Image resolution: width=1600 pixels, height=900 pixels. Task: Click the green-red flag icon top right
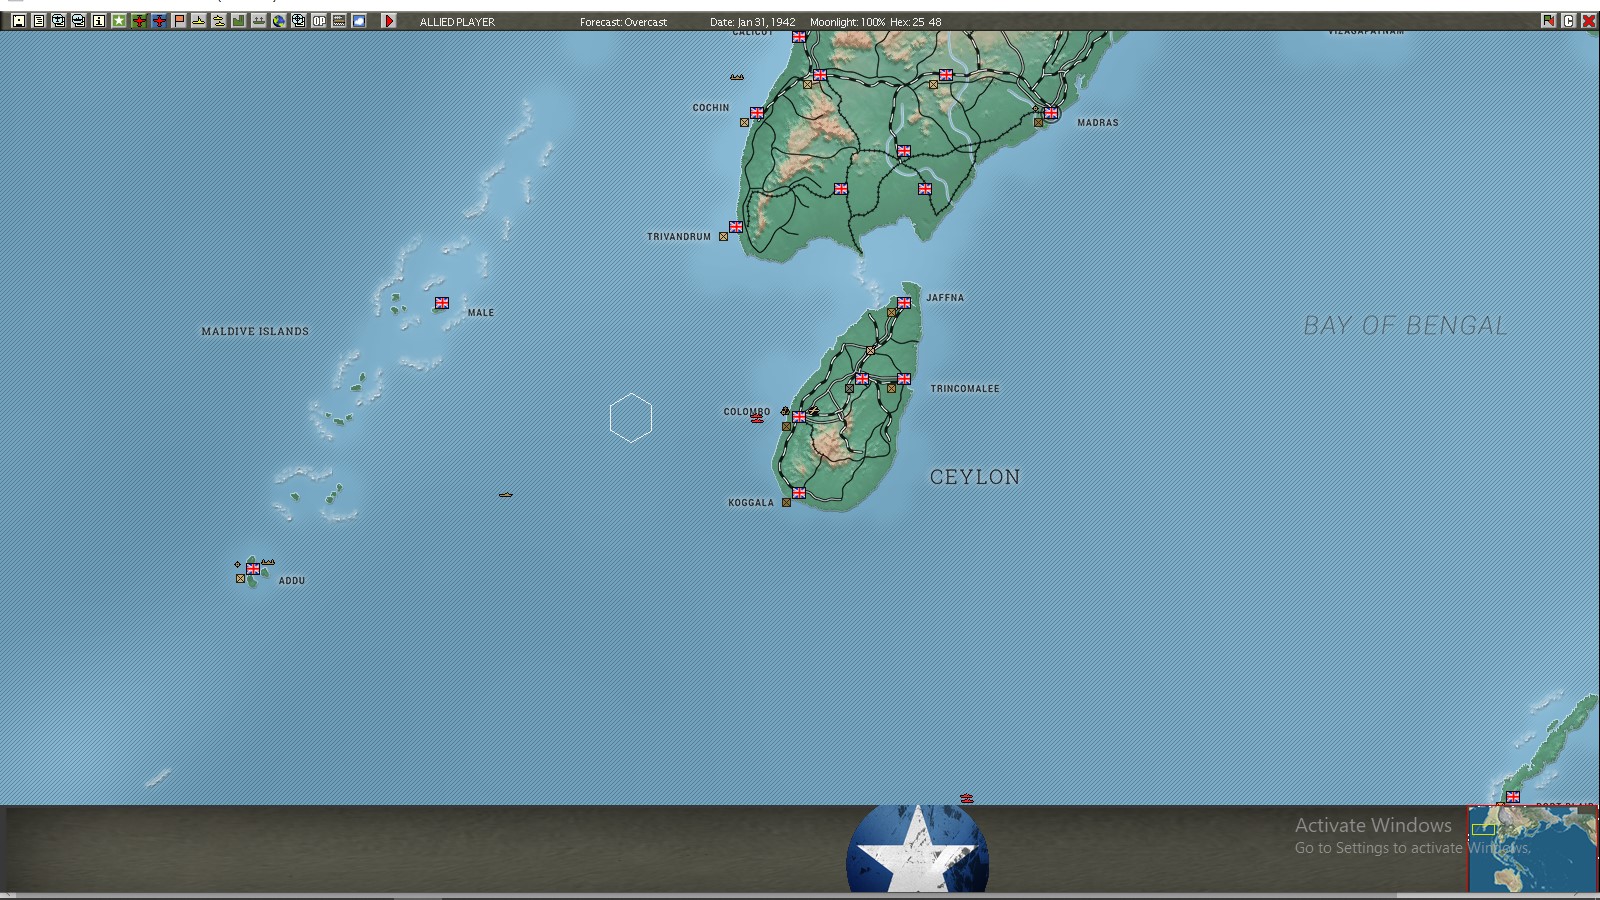coord(1548,21)
